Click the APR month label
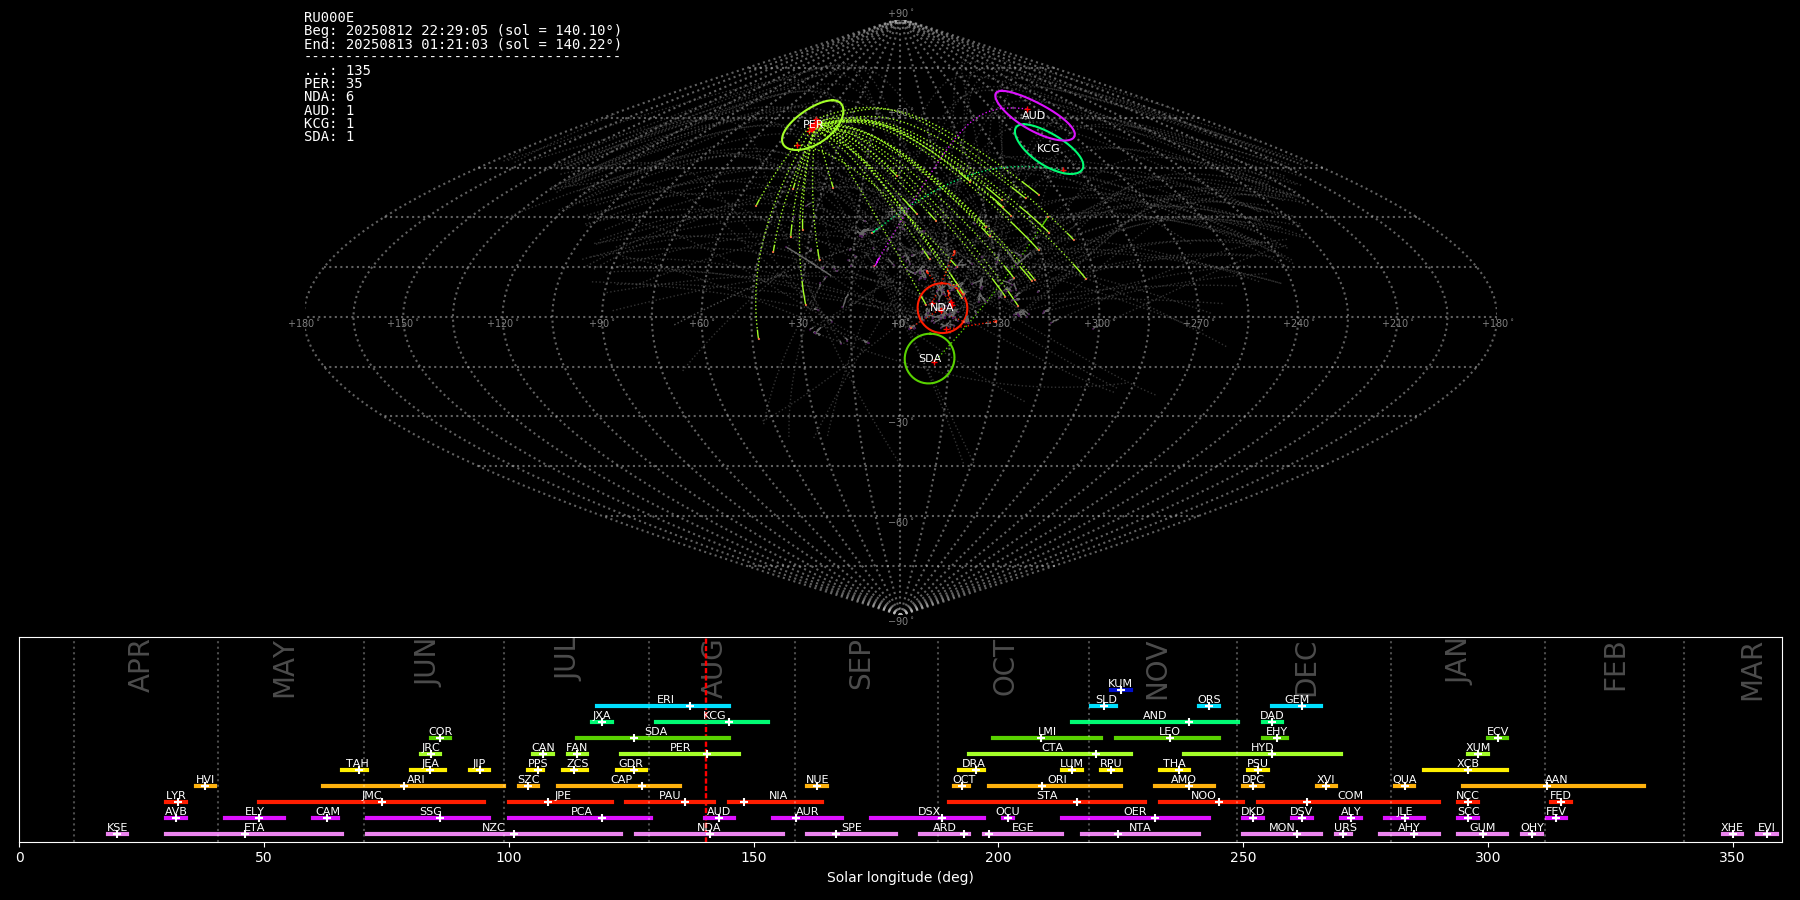 point(140,666)
